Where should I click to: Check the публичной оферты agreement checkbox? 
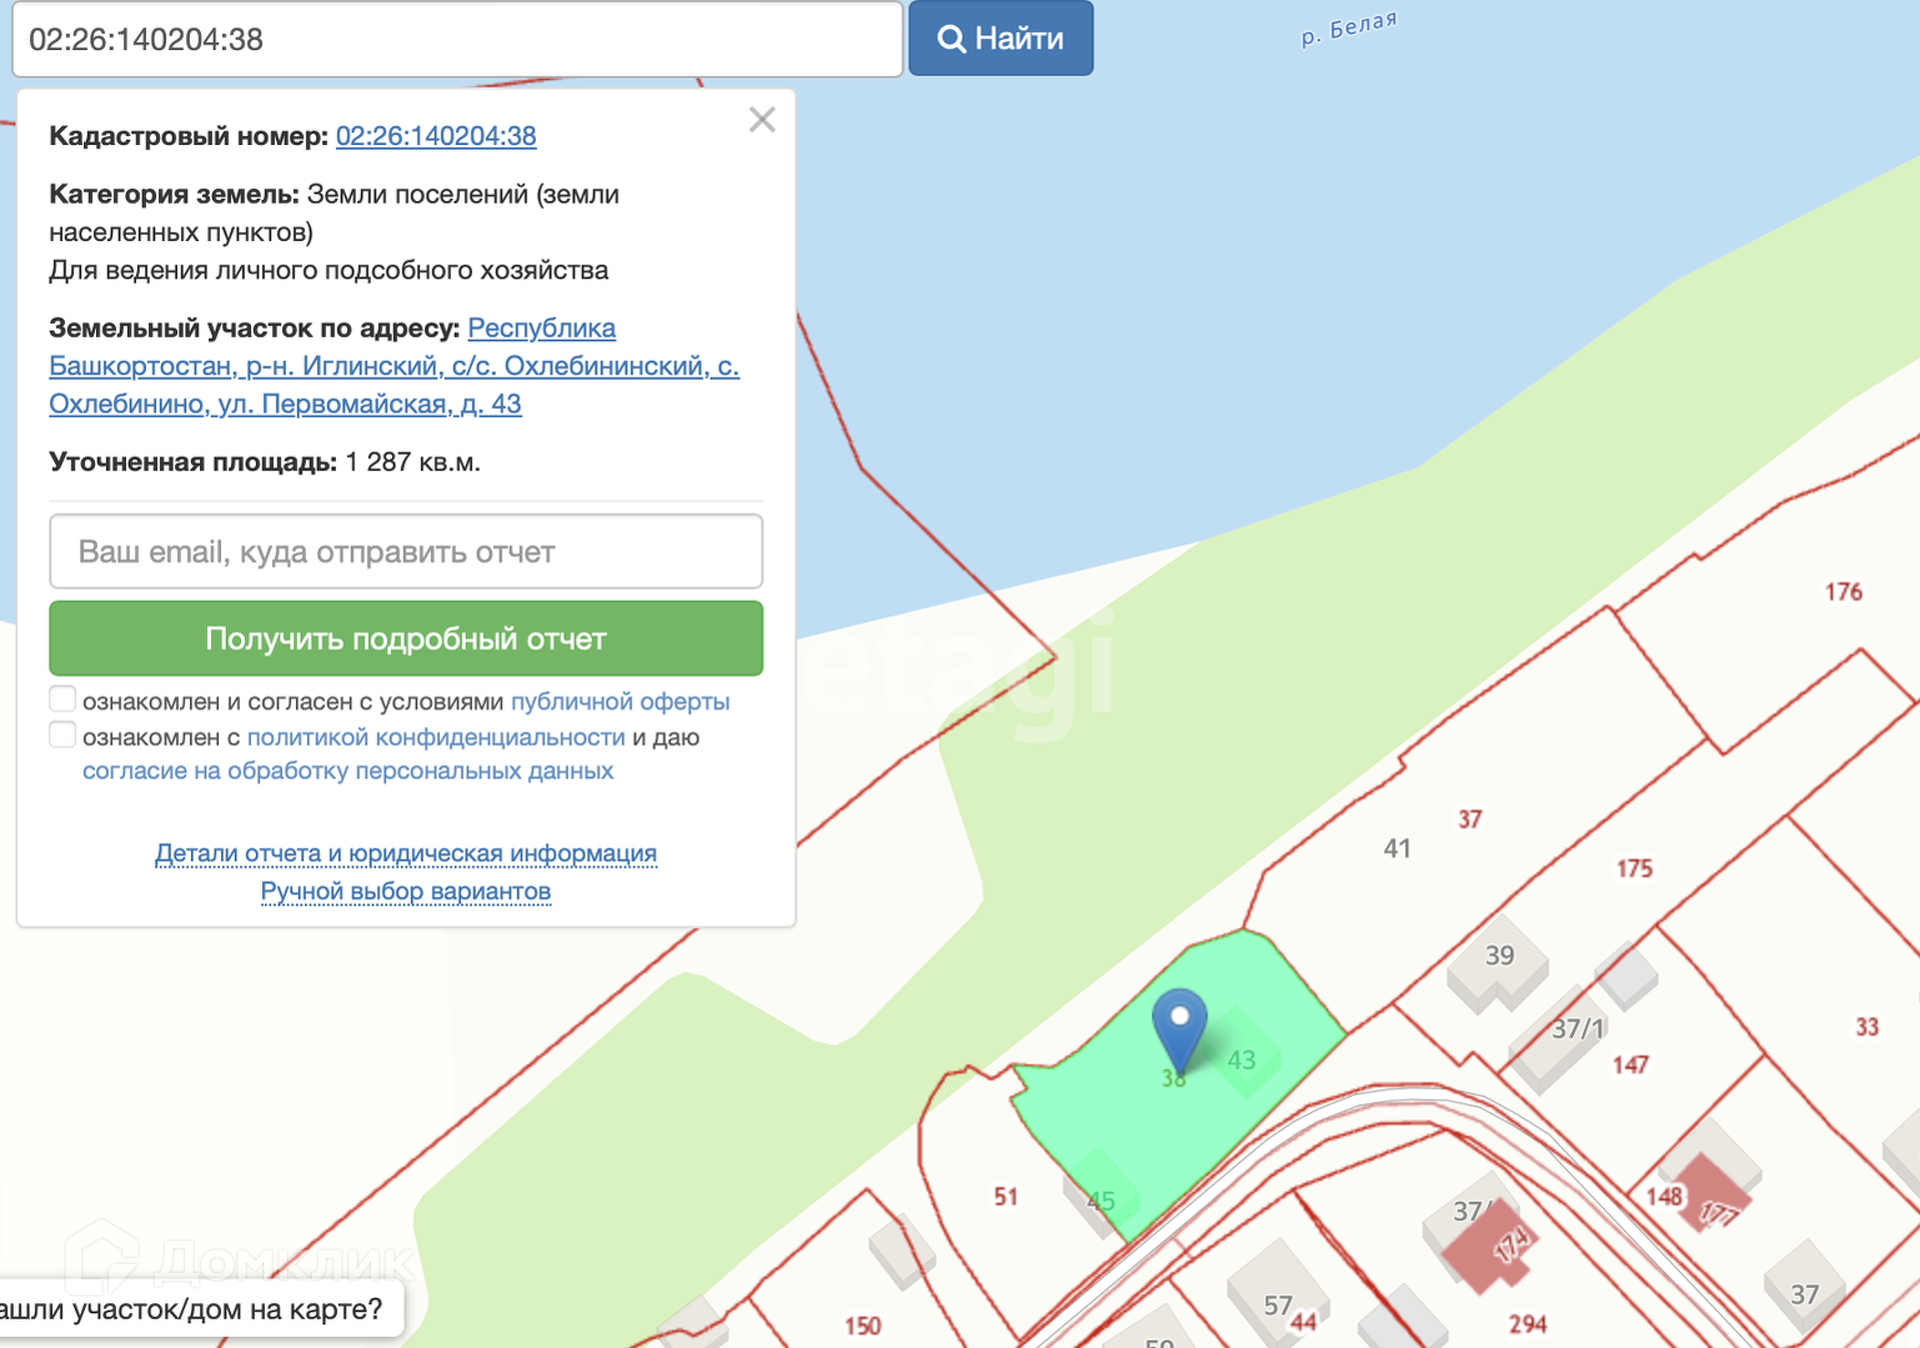click(63, 699)
